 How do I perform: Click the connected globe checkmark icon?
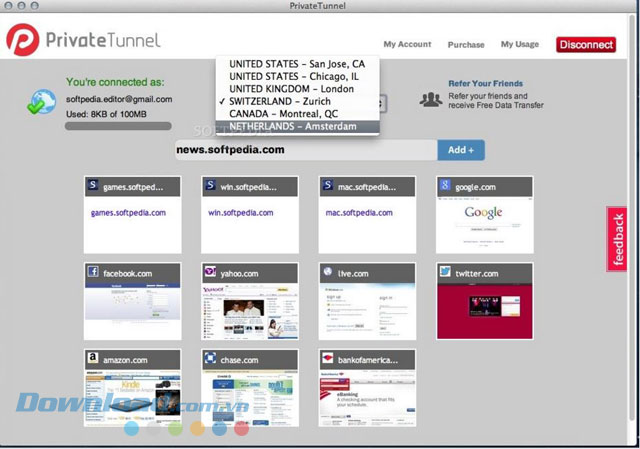coord(41,102)
